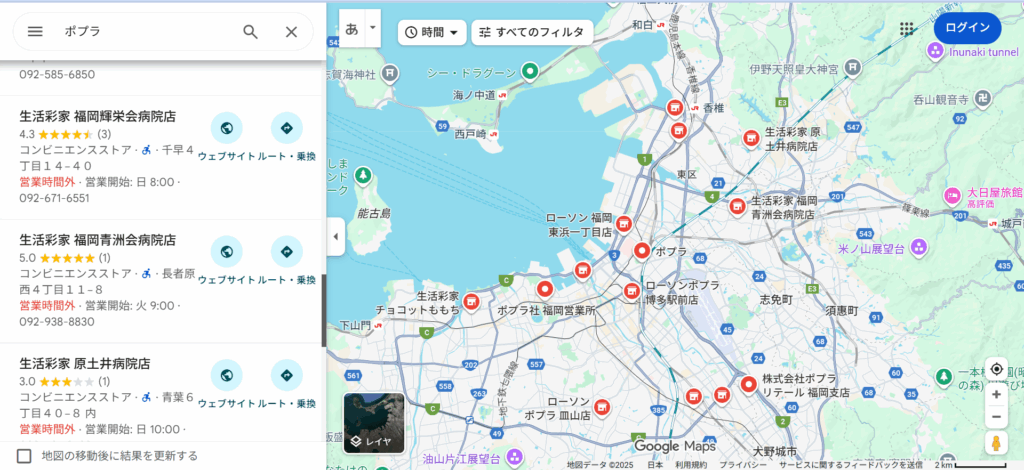Click シー・ドラグーン green map pin
This screenshot has height=470, width=1024.
(x=531, y=70)
